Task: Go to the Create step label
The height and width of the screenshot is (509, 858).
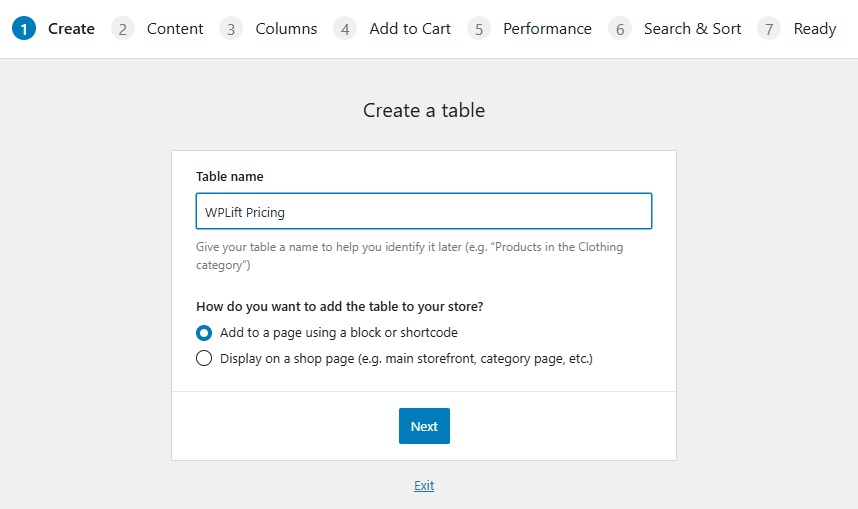Action: pyautogui.click(x=71, y=29)
